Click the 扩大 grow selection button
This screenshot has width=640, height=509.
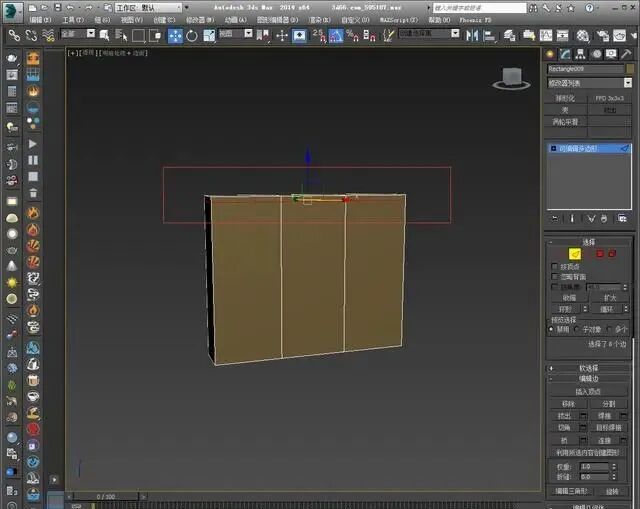click(x=610, y=298)
